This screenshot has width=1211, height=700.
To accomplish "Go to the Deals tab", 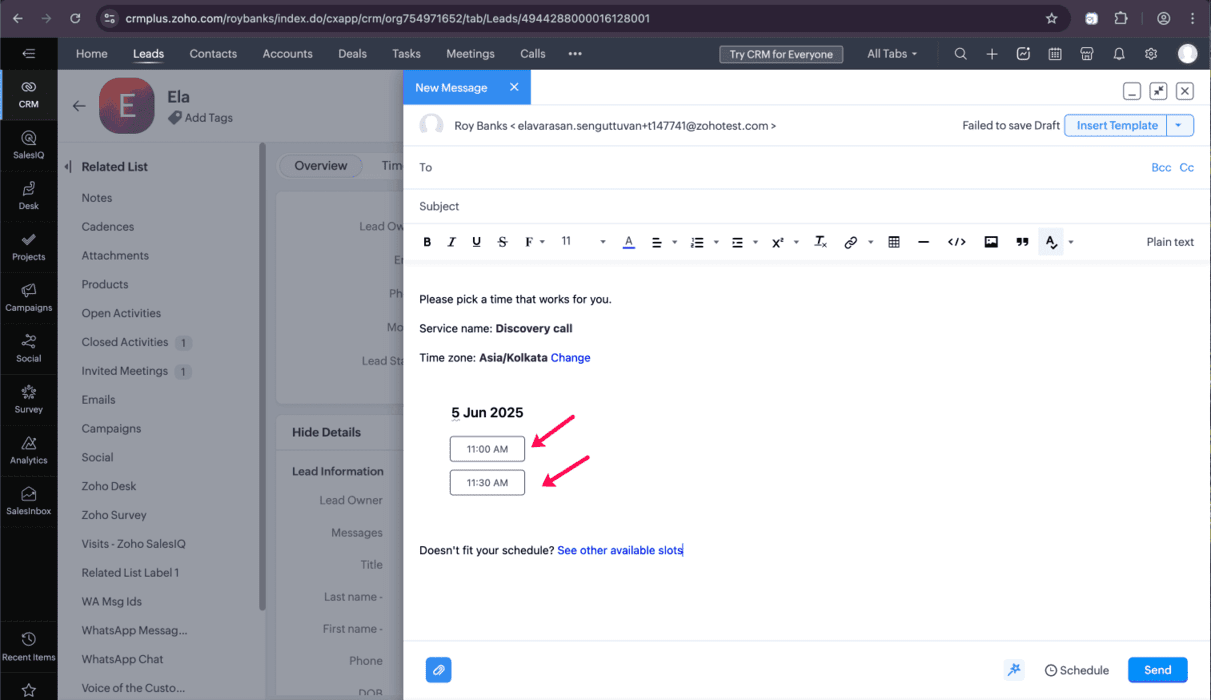I will point(352,54).
